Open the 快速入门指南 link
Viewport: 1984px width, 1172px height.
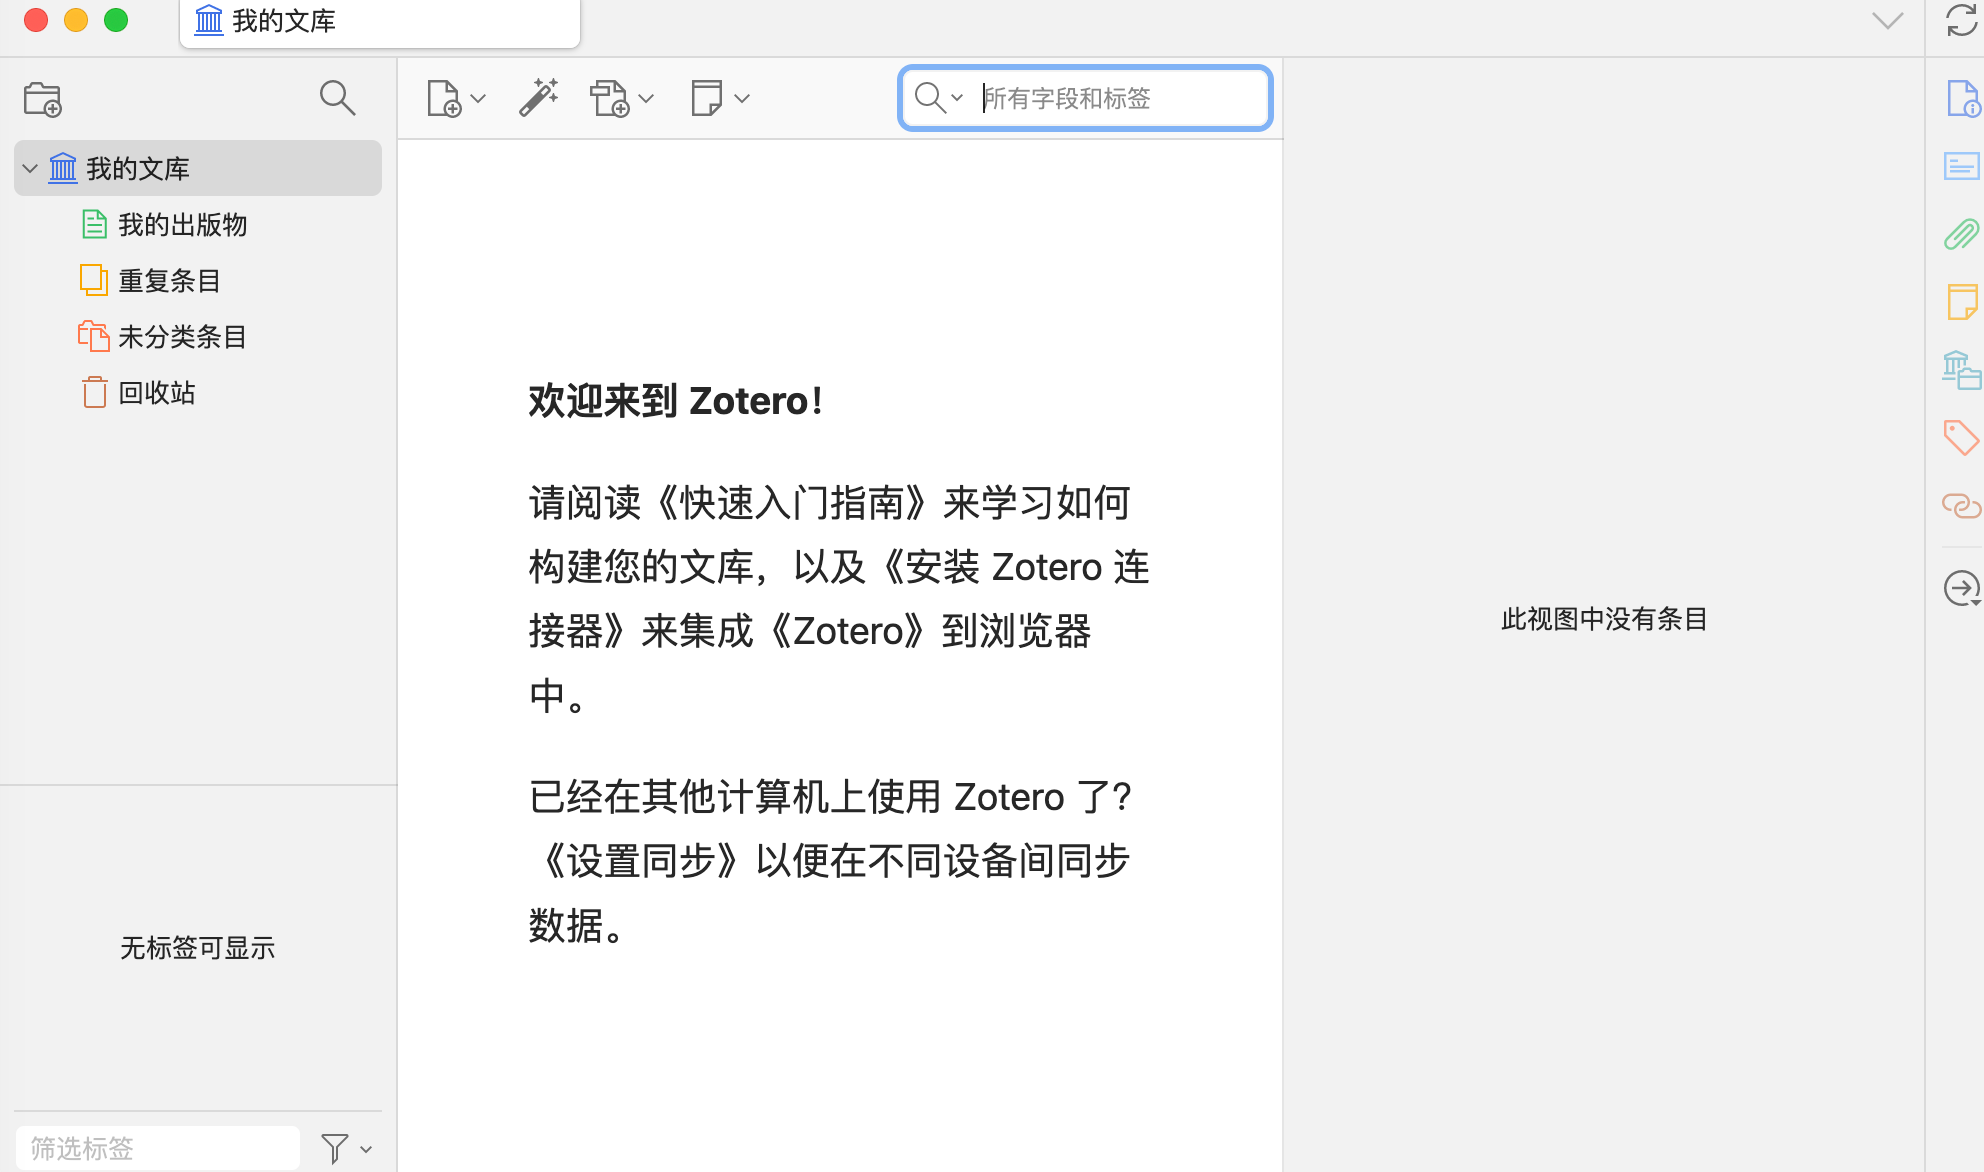point(792,503)
